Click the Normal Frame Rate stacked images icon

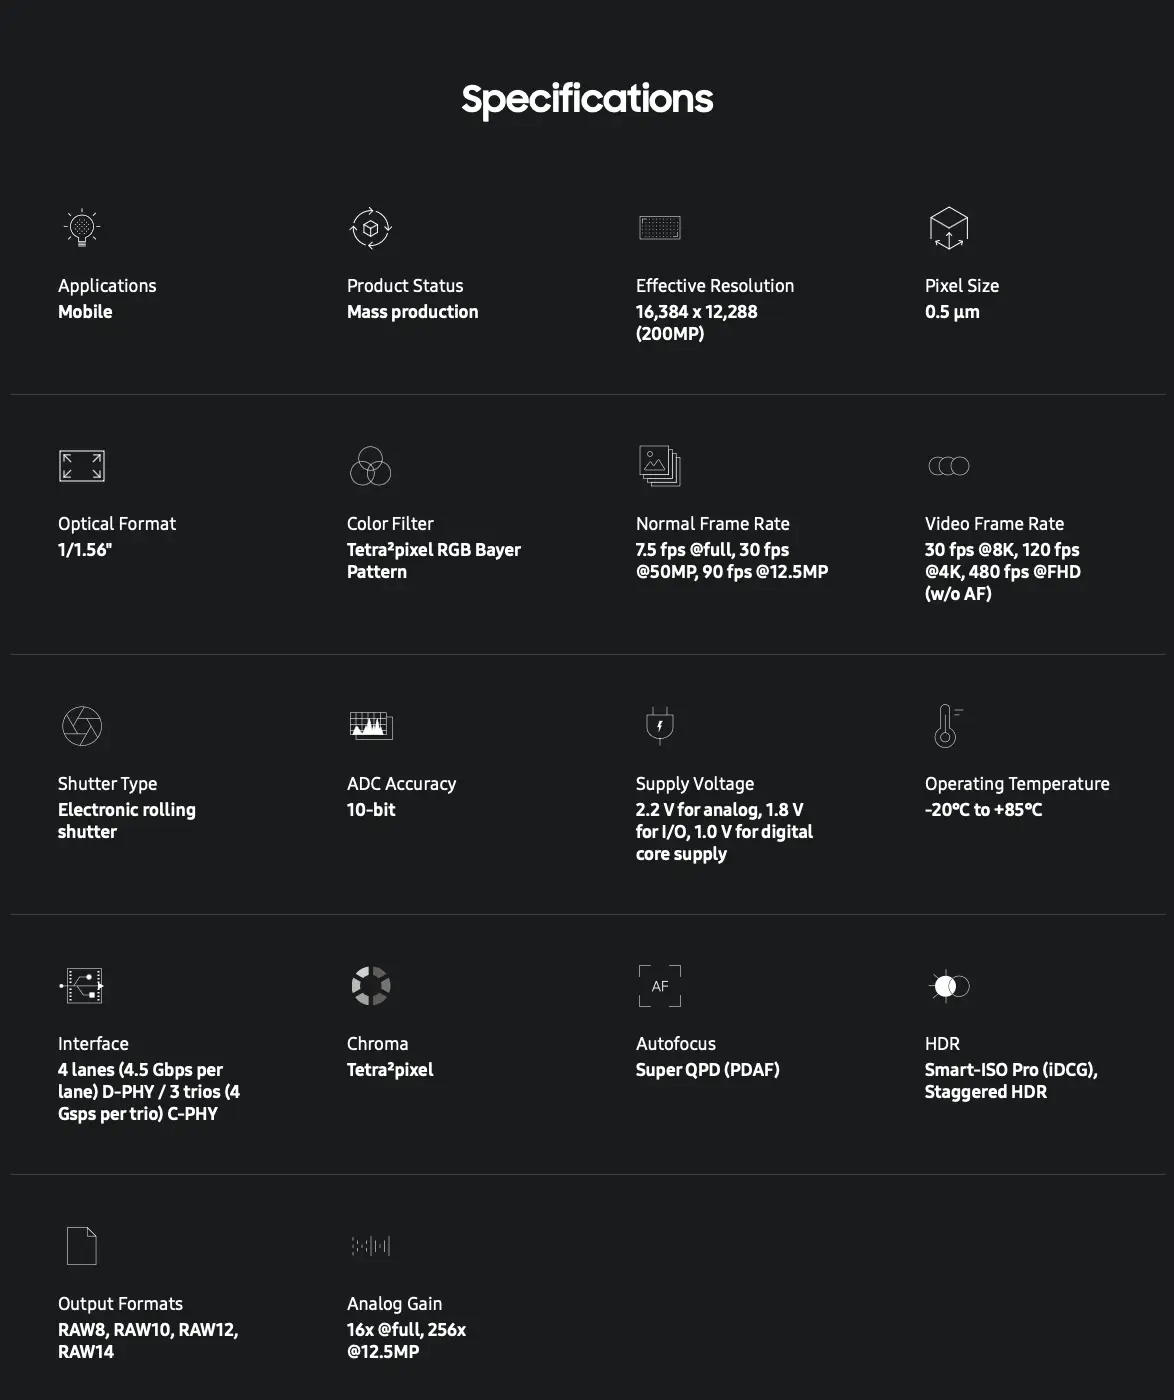[x=659, y=466]
